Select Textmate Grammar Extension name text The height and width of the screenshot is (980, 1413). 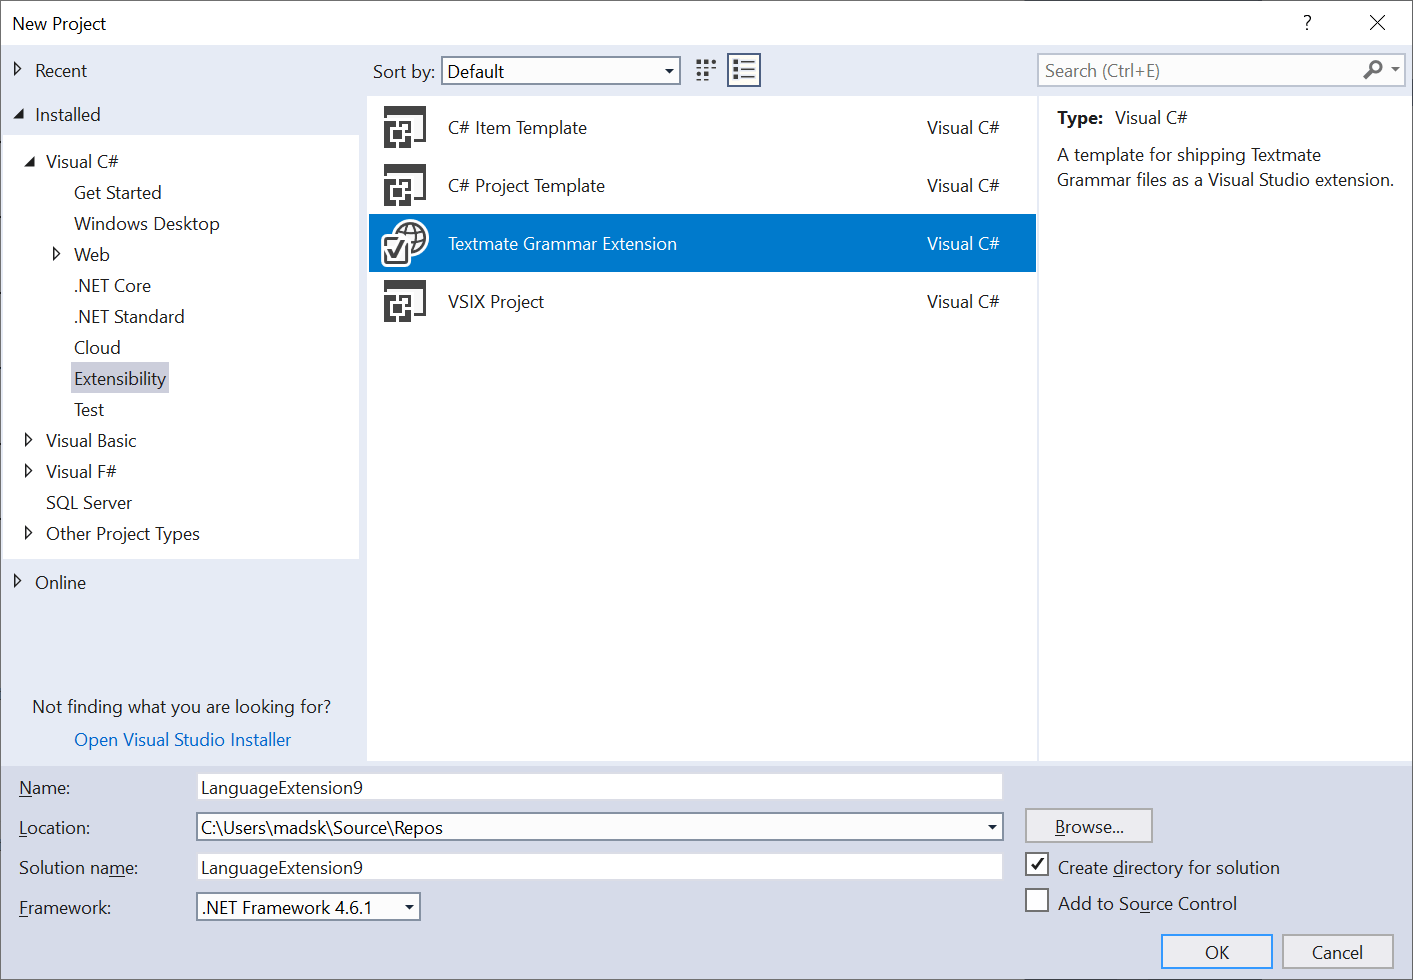(562, 243)
